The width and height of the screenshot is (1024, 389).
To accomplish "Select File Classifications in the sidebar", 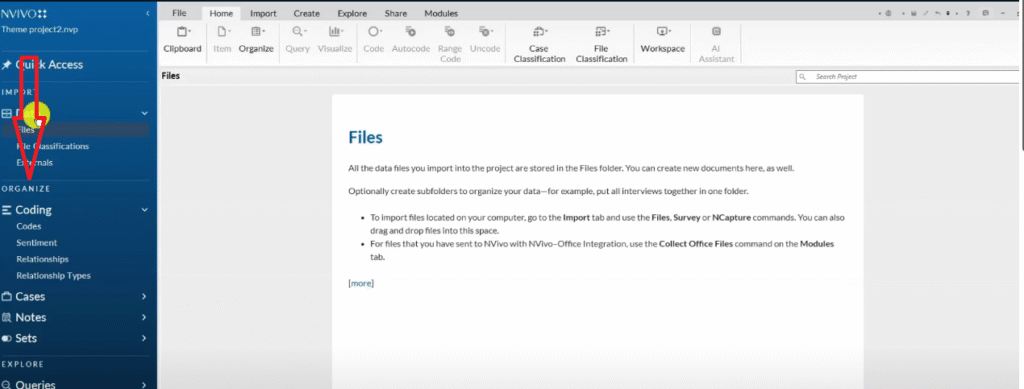I will pos(53,146).
